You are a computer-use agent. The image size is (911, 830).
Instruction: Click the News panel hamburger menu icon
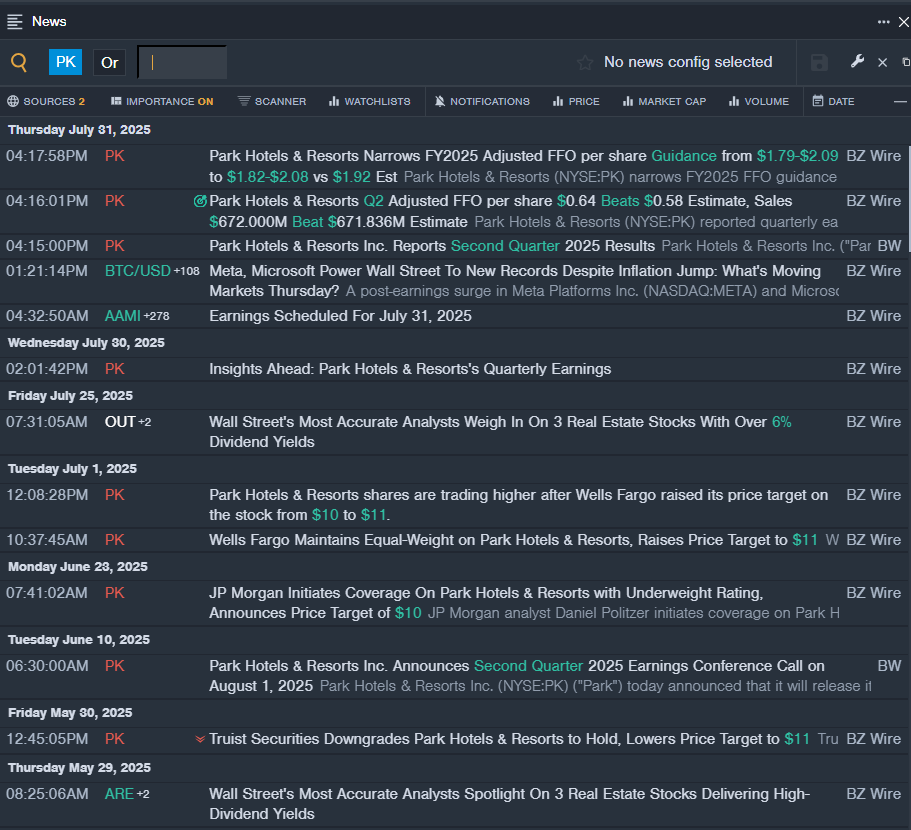click(x=15, y=22)
